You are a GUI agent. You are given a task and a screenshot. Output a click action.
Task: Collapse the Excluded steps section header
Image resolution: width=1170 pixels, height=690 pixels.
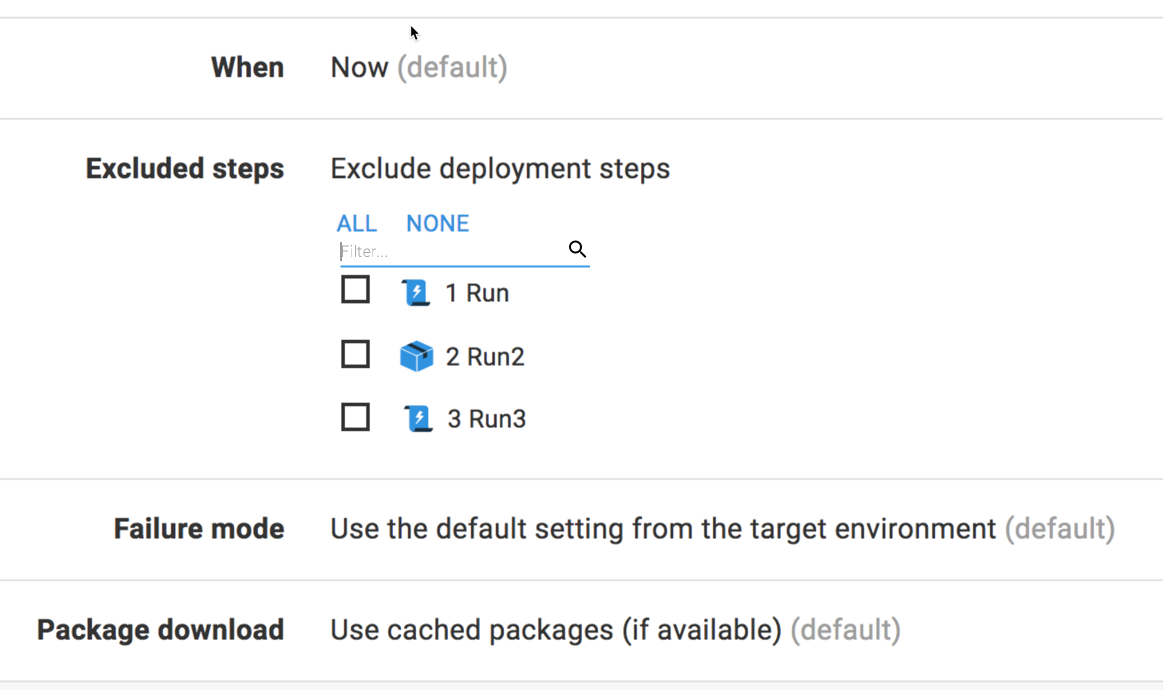[185, 169]
